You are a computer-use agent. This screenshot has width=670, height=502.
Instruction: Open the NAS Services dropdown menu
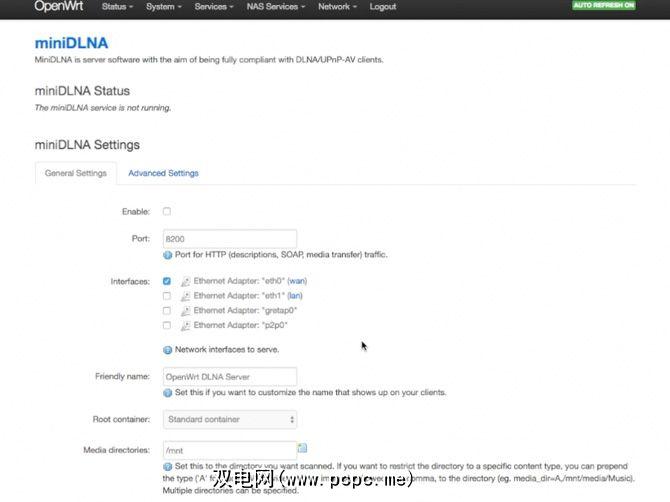pyautogui.click(x=276, y=7)
